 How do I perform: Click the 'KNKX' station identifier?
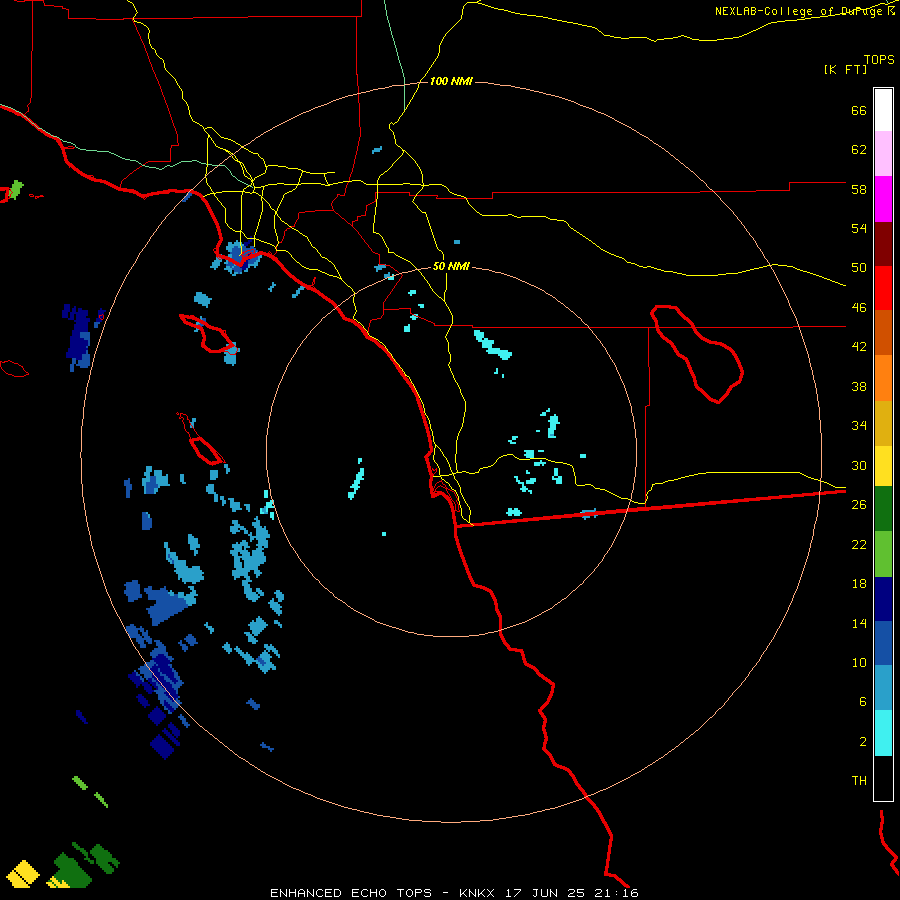[476, 893]
